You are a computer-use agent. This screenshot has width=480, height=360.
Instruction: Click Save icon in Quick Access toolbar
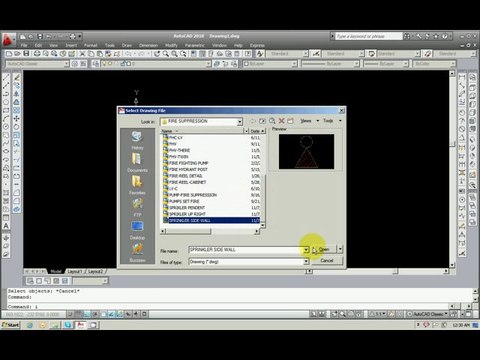tap(40, 36)
